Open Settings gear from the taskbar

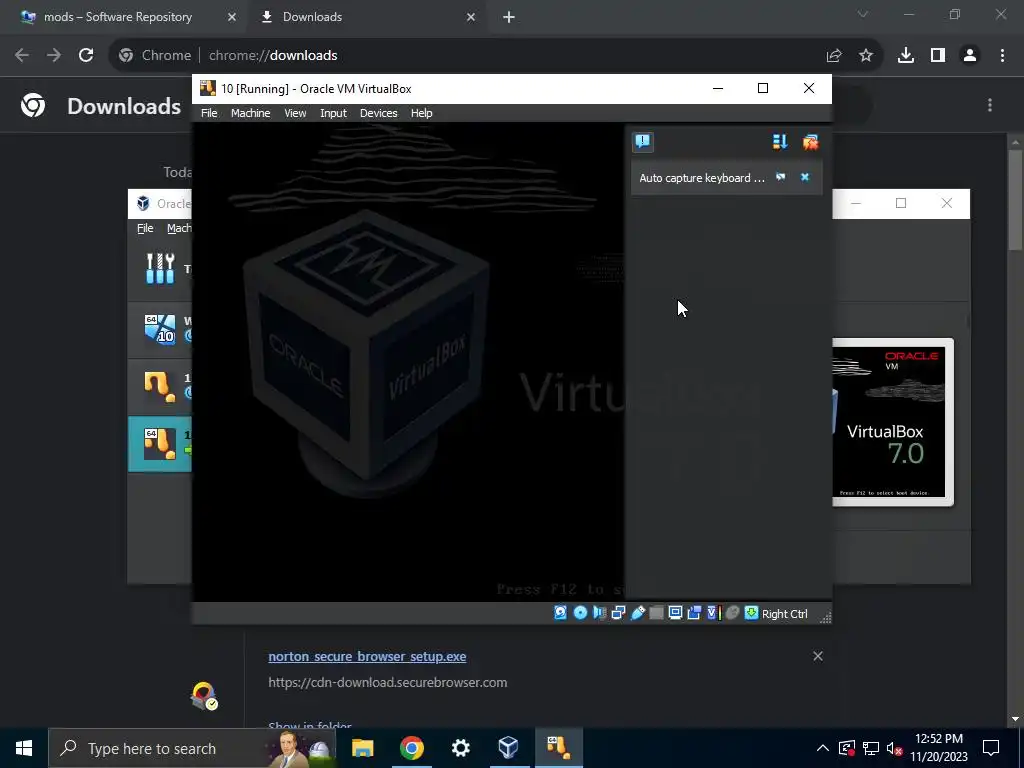[x=460, y=748]
